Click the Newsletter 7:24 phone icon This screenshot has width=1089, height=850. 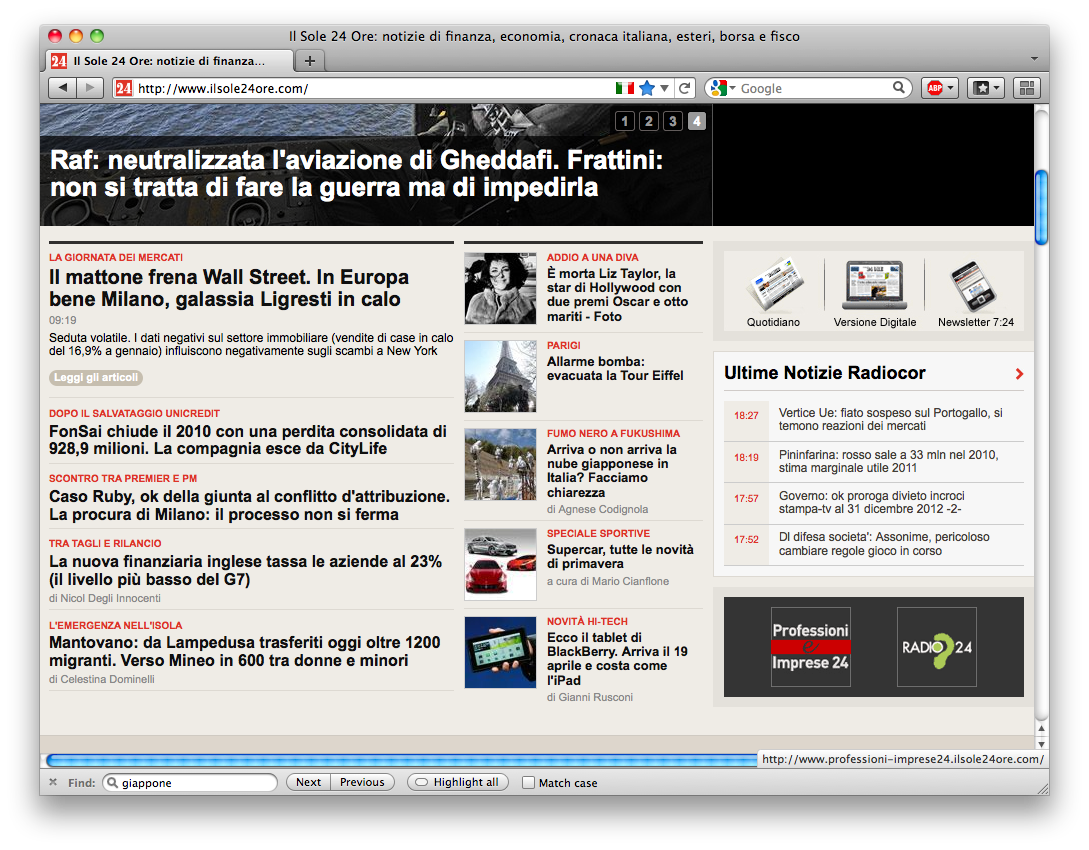click(x=975, y=286)
